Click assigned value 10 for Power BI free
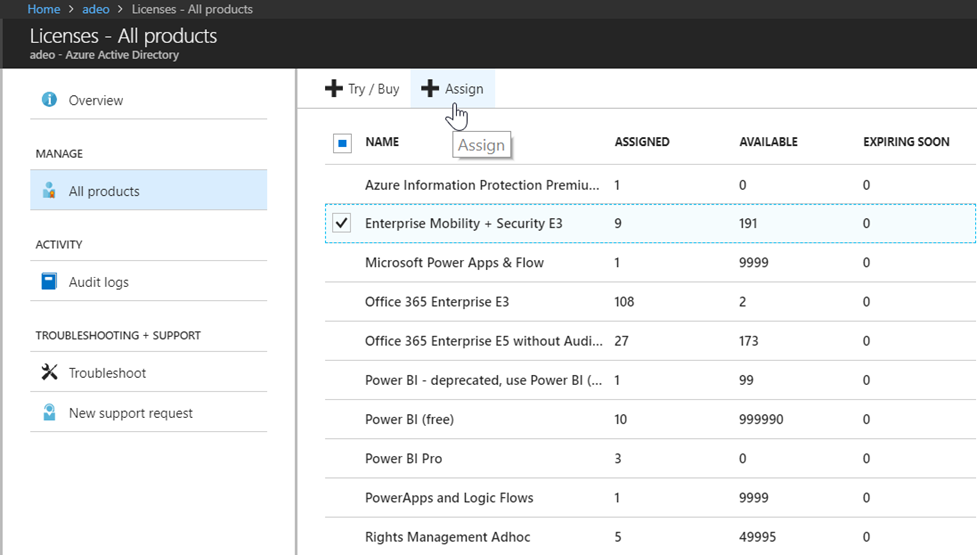977x555 pixels. point(621,419)
